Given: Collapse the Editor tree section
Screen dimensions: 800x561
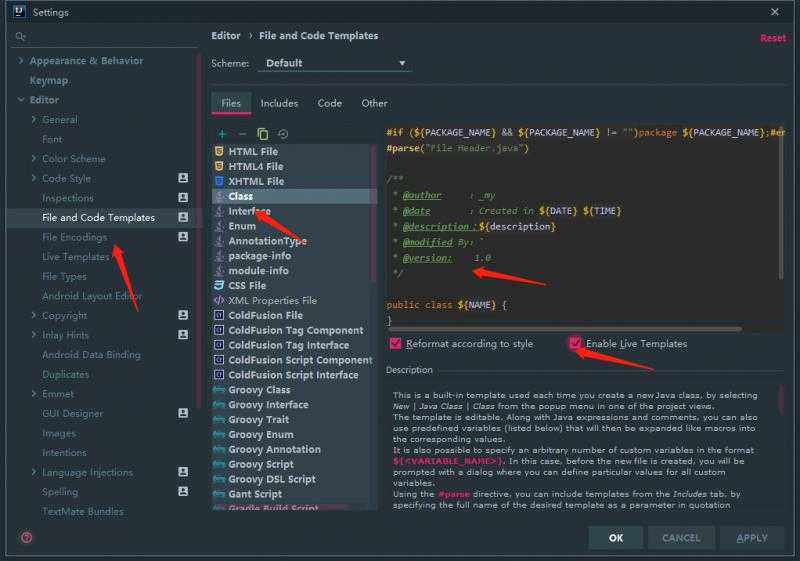Looking at the screenshot, I should (21, 100).
